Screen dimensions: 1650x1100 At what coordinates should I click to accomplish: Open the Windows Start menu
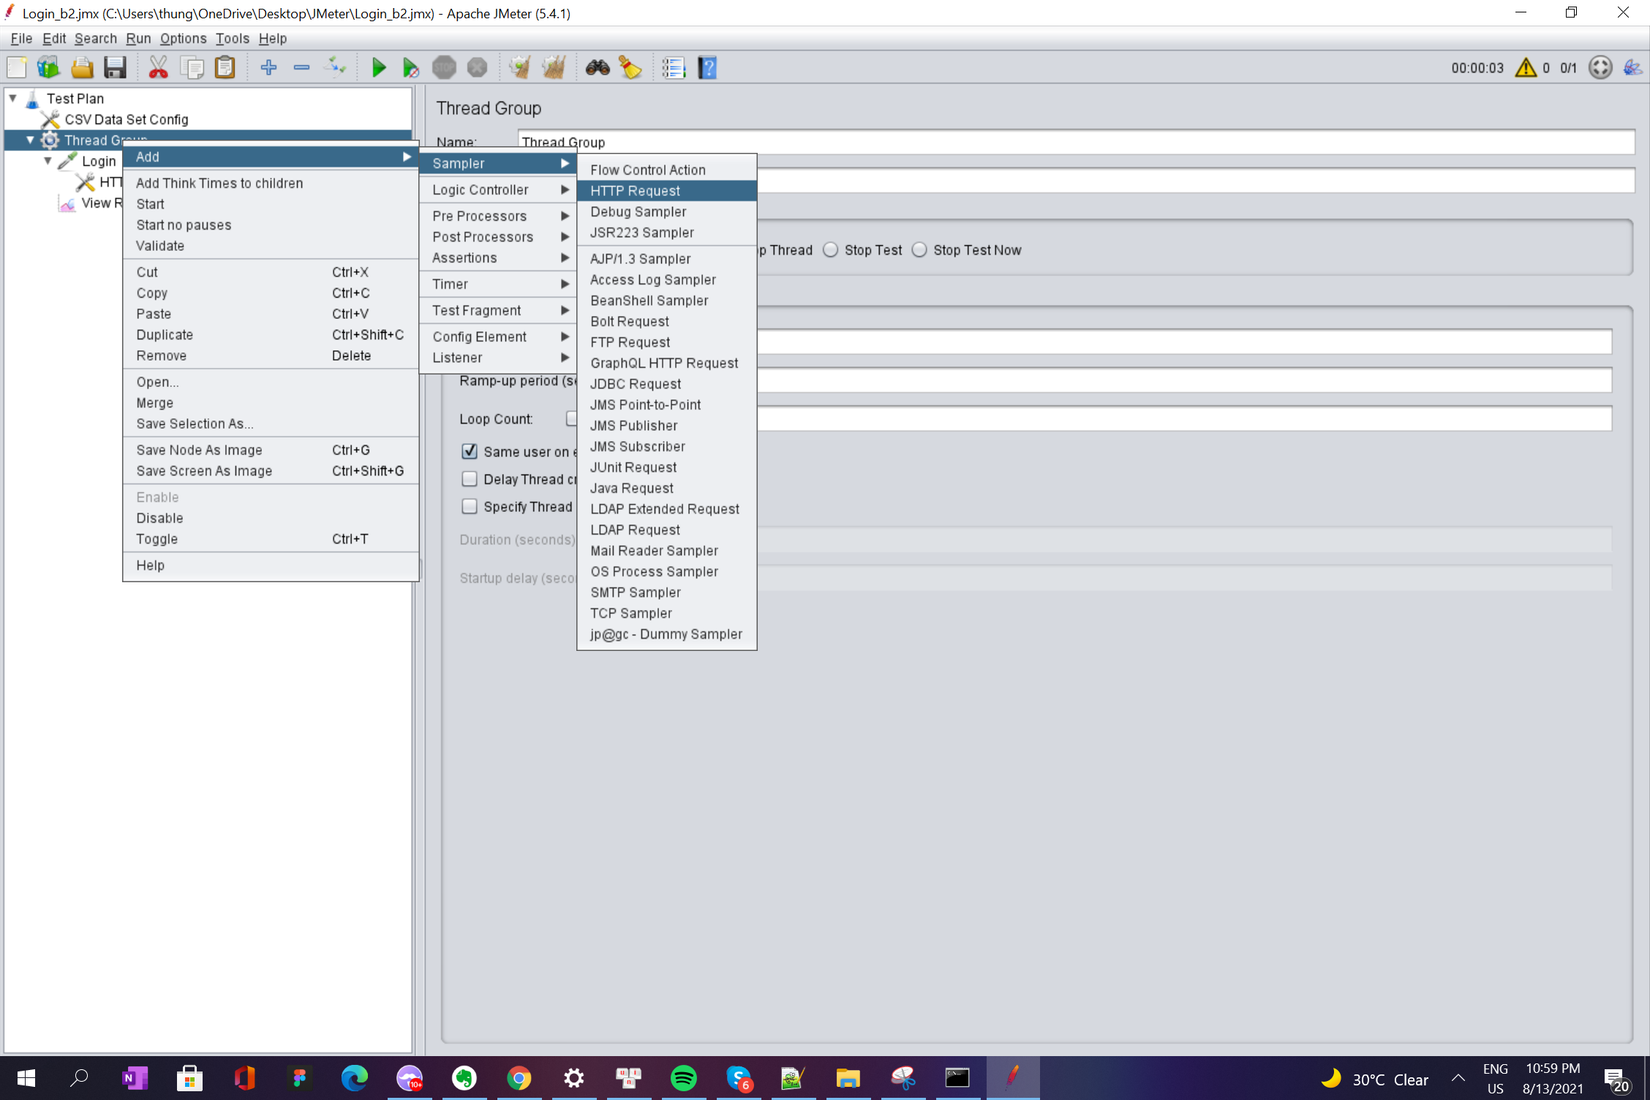[26, 1078]
